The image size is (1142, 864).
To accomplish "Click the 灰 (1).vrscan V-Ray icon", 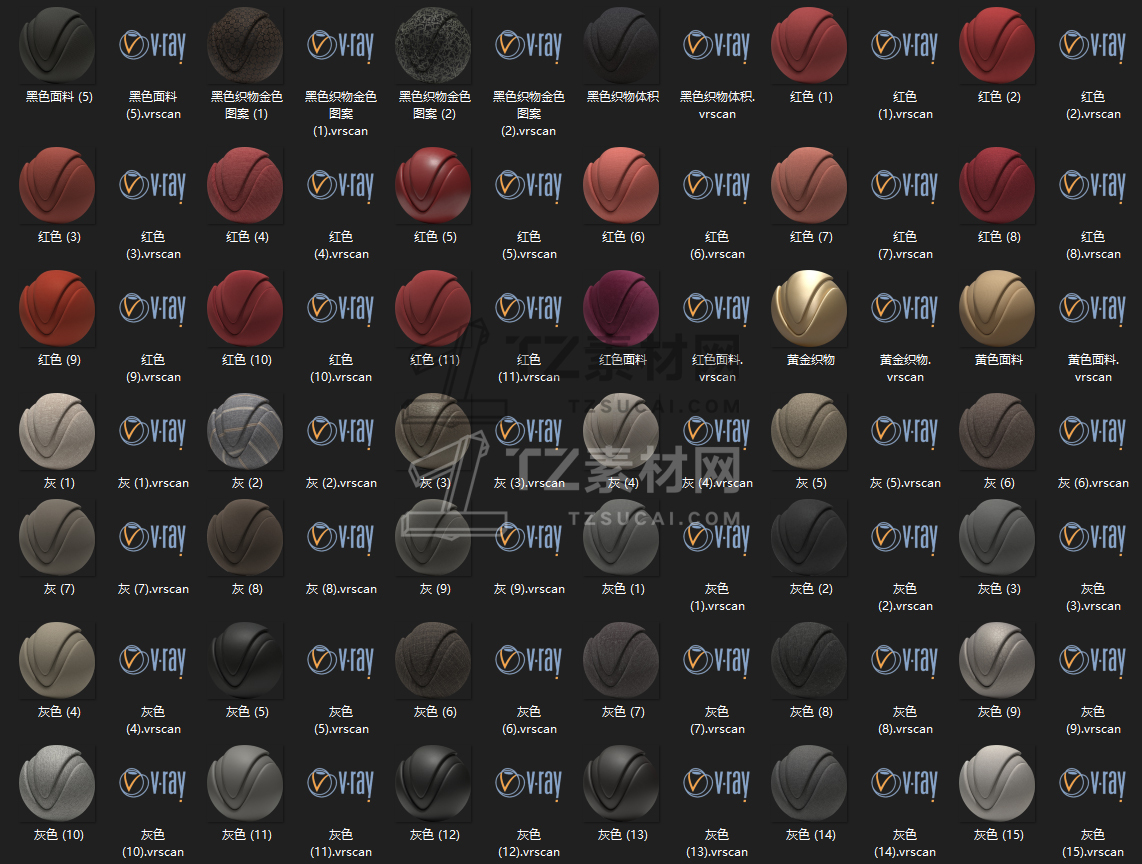I will [152, 431].
